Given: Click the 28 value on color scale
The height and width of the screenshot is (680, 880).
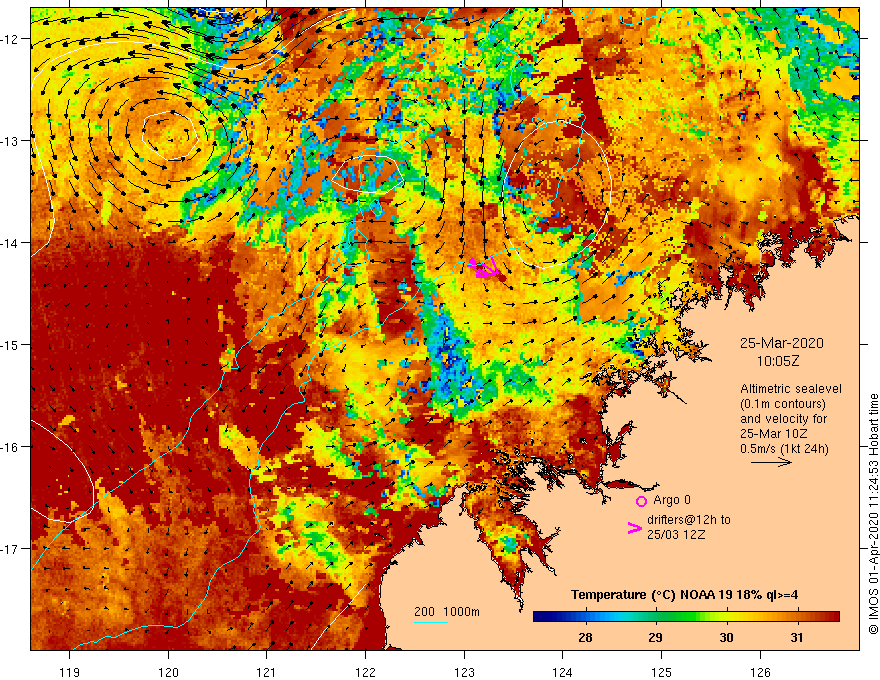Looking at the screenshot, I should pos(585,637).
